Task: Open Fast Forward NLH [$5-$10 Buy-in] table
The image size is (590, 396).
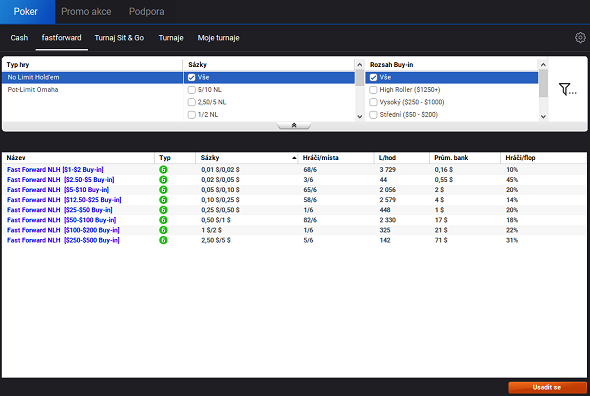Action: click(x=58, y=190)
